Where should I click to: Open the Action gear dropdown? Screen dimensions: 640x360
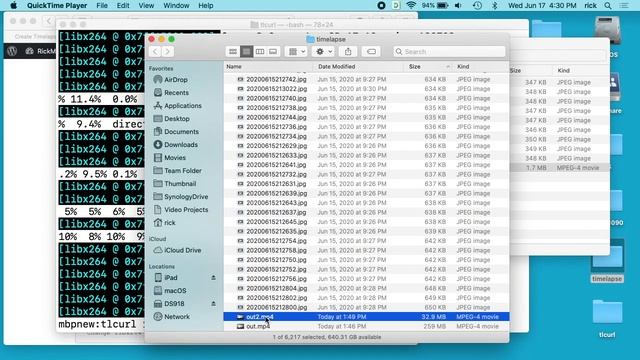[x=324, y=51]
